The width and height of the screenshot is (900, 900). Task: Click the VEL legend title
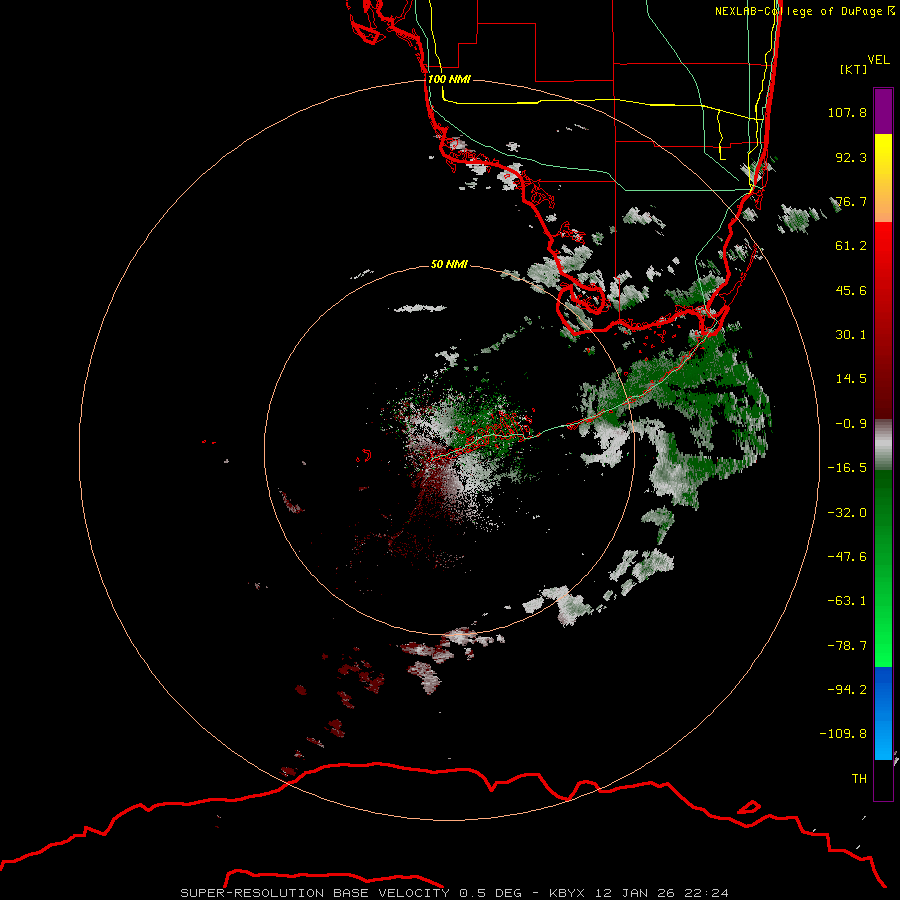click(x=878, y=60)
